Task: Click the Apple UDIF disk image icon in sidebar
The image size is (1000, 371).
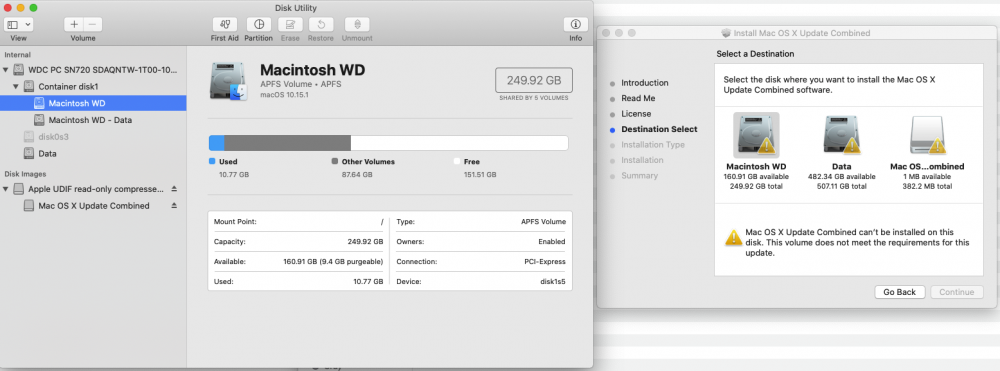Action: [x=18, y=189]
